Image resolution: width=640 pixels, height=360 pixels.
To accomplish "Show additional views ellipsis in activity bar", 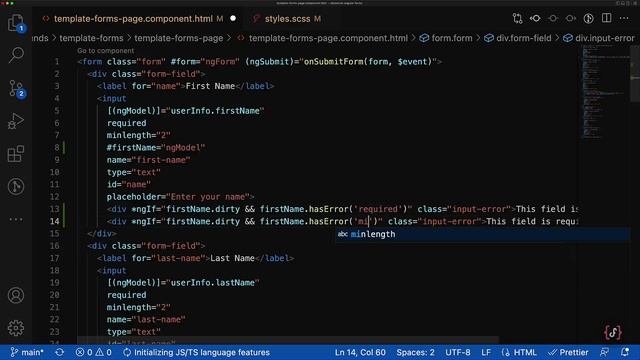I will pyautogui.click(x=16, y=219).
